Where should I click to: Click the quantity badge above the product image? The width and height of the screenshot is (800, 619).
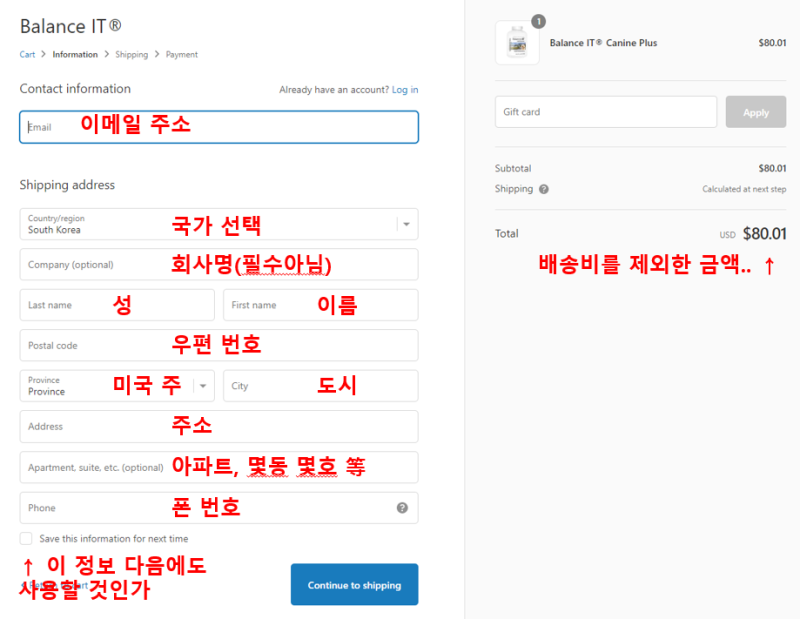click(x=537, y=21)
